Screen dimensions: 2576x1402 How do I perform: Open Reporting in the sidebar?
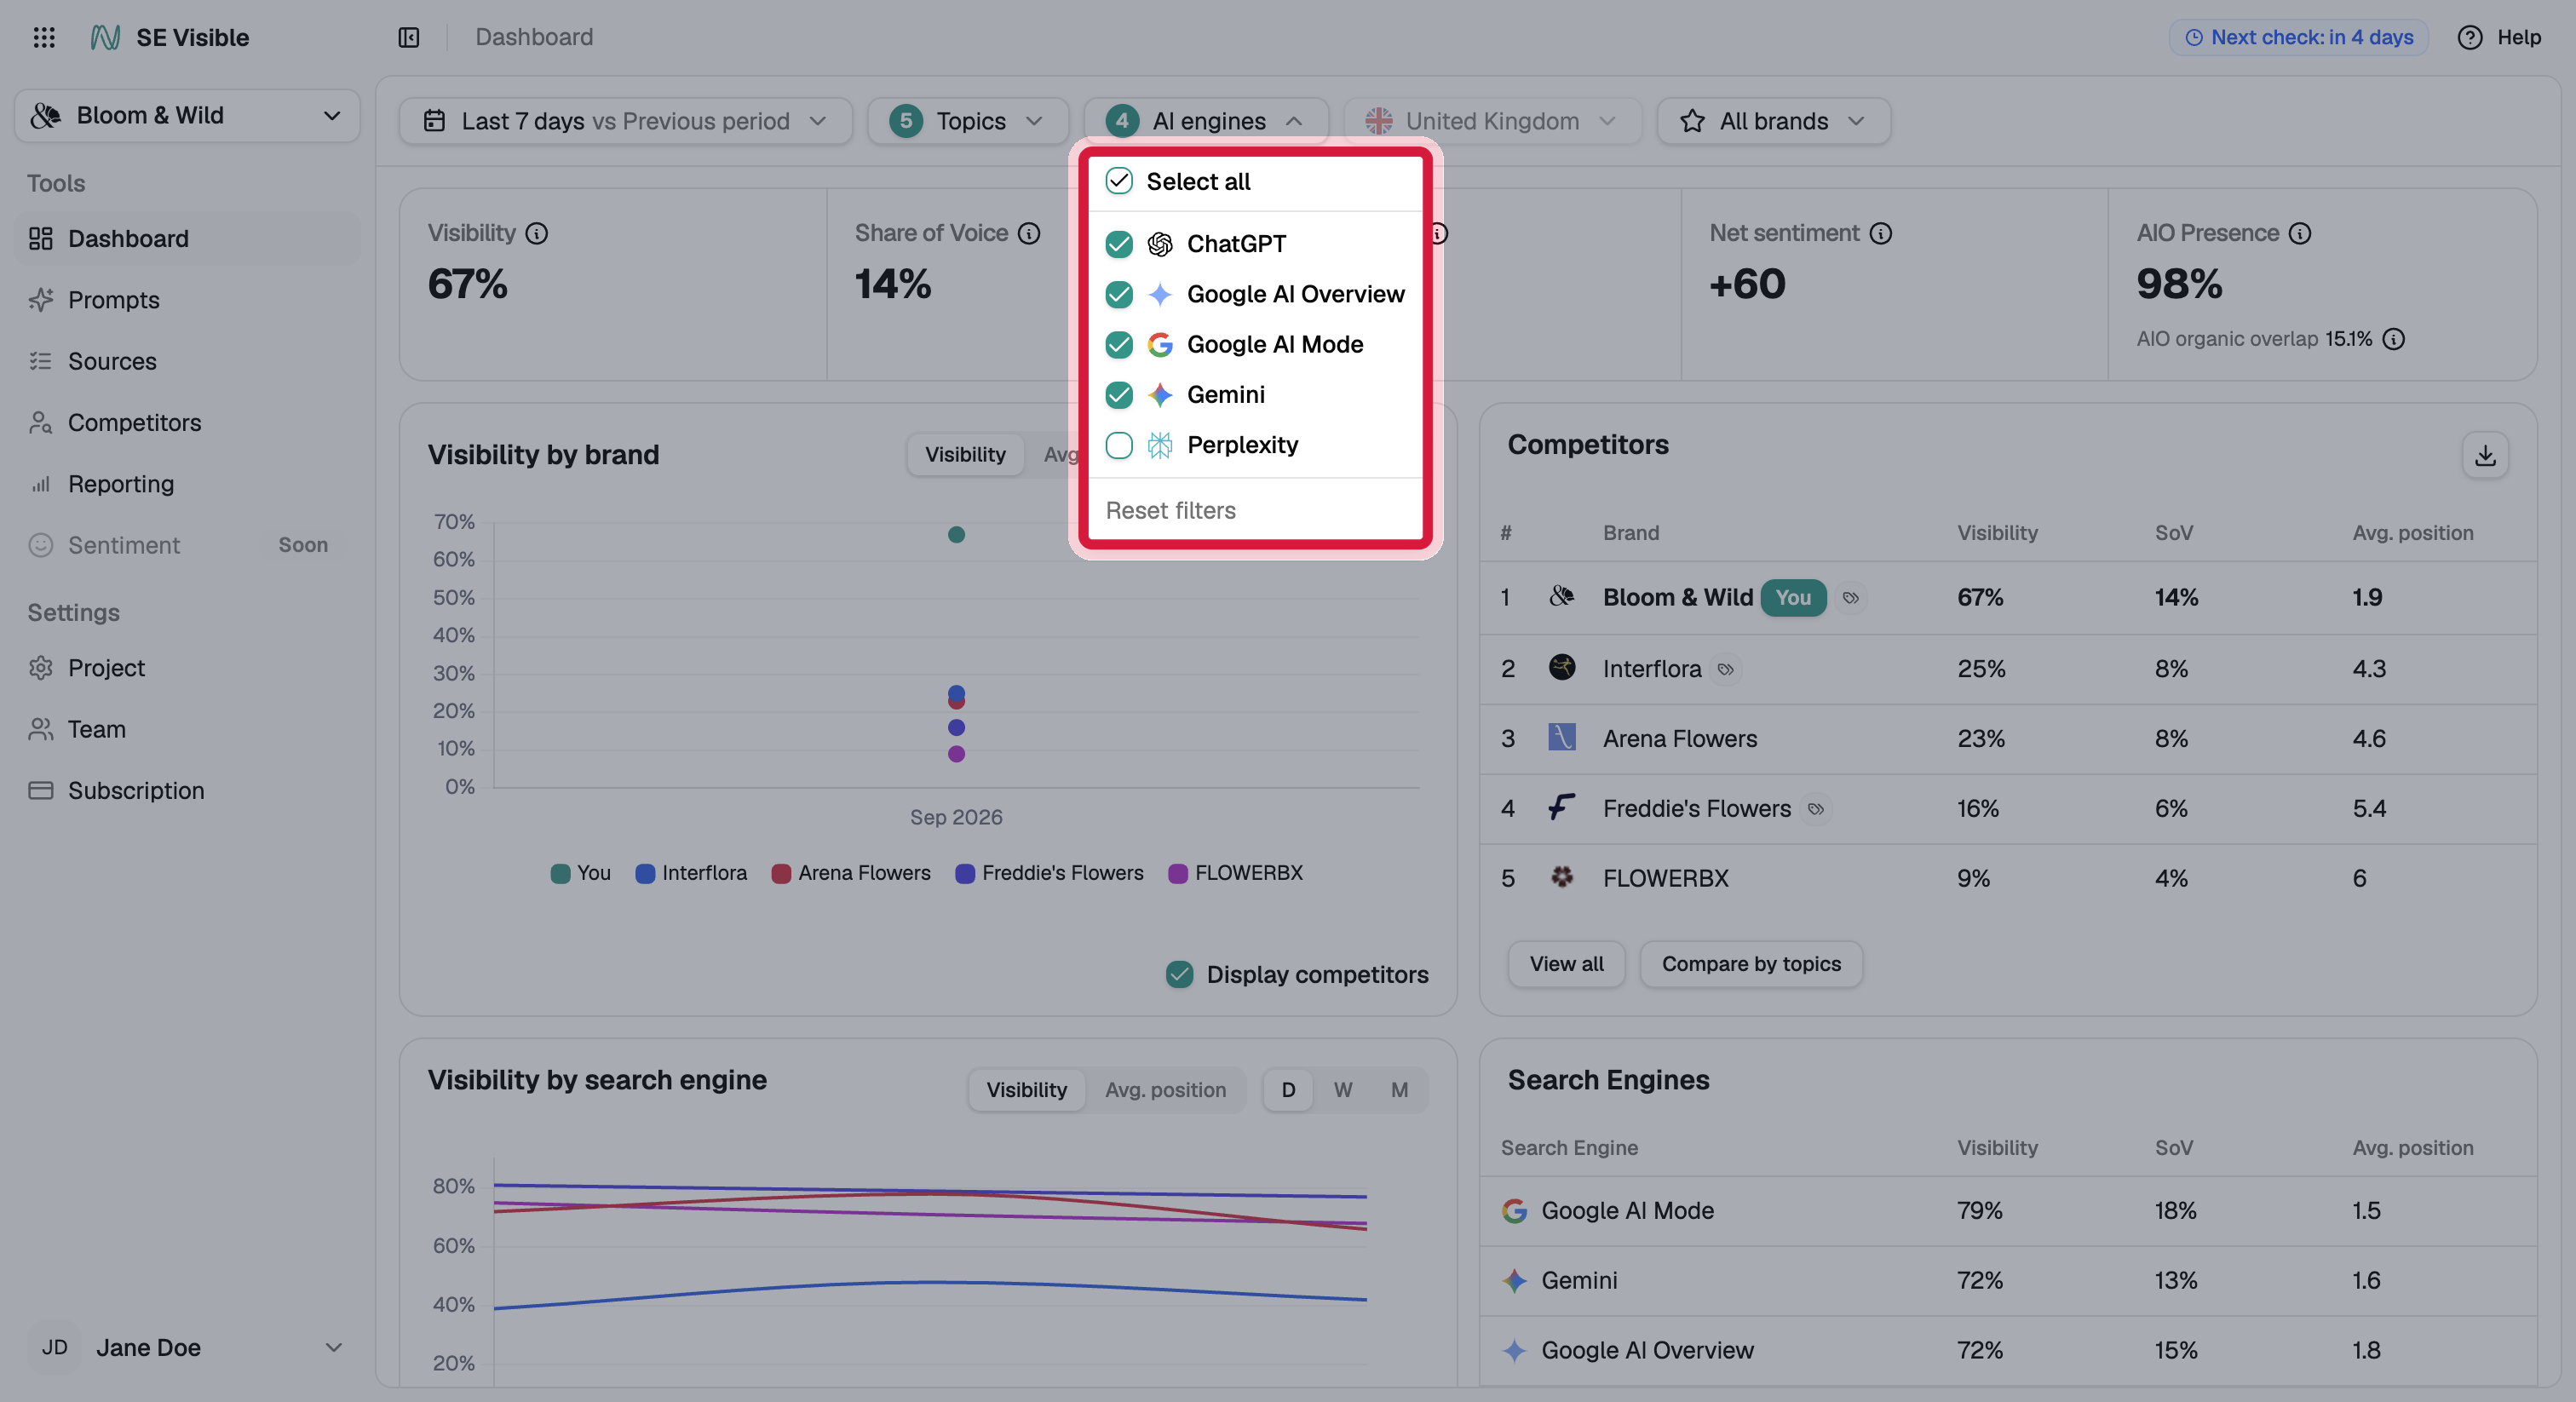tap(187, 484)
